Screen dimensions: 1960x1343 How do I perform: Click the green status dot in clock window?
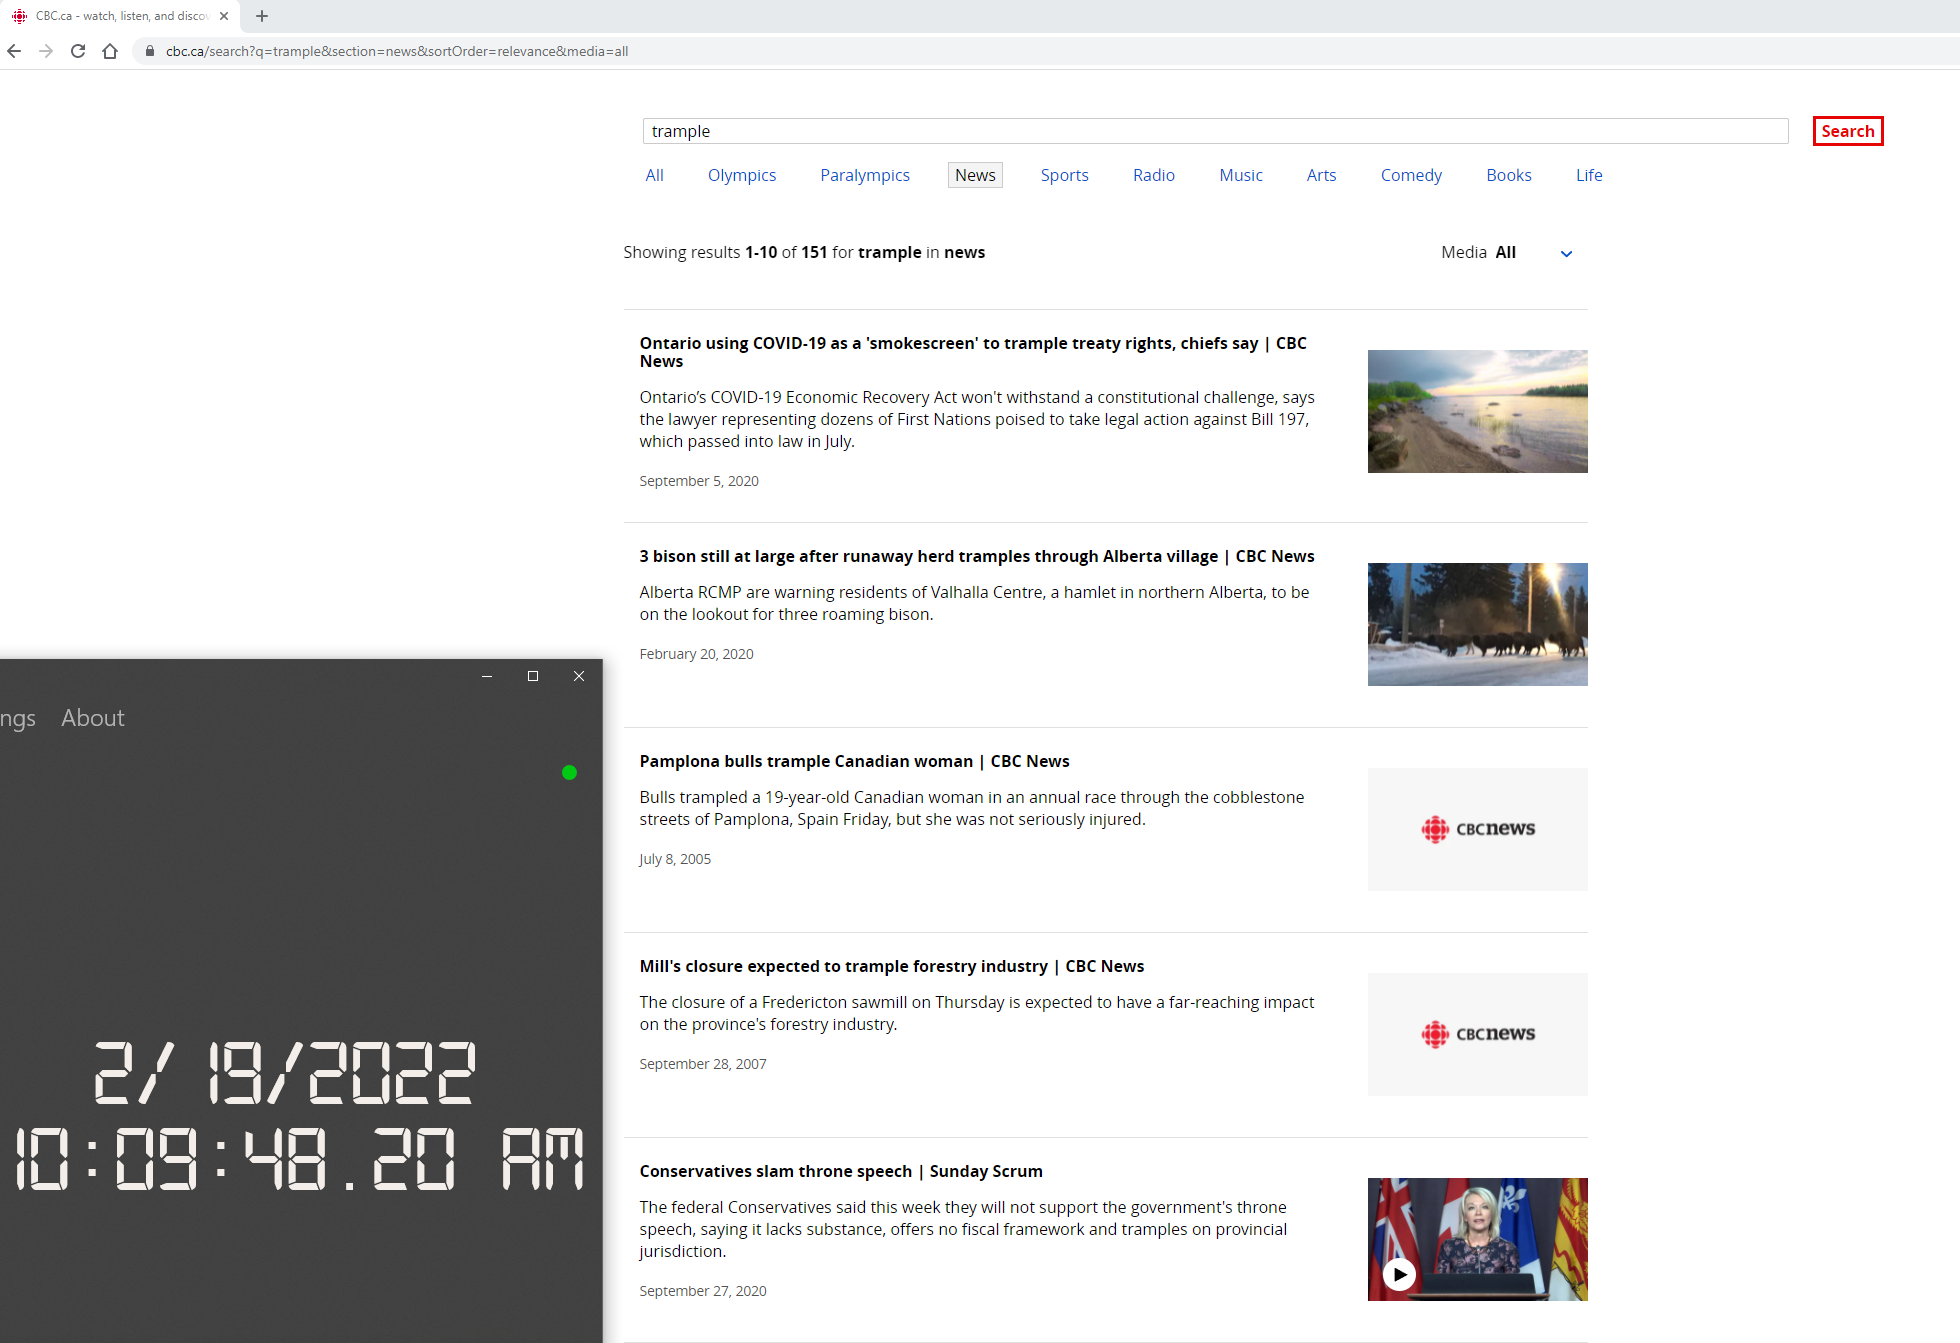(x=570, y=772)
